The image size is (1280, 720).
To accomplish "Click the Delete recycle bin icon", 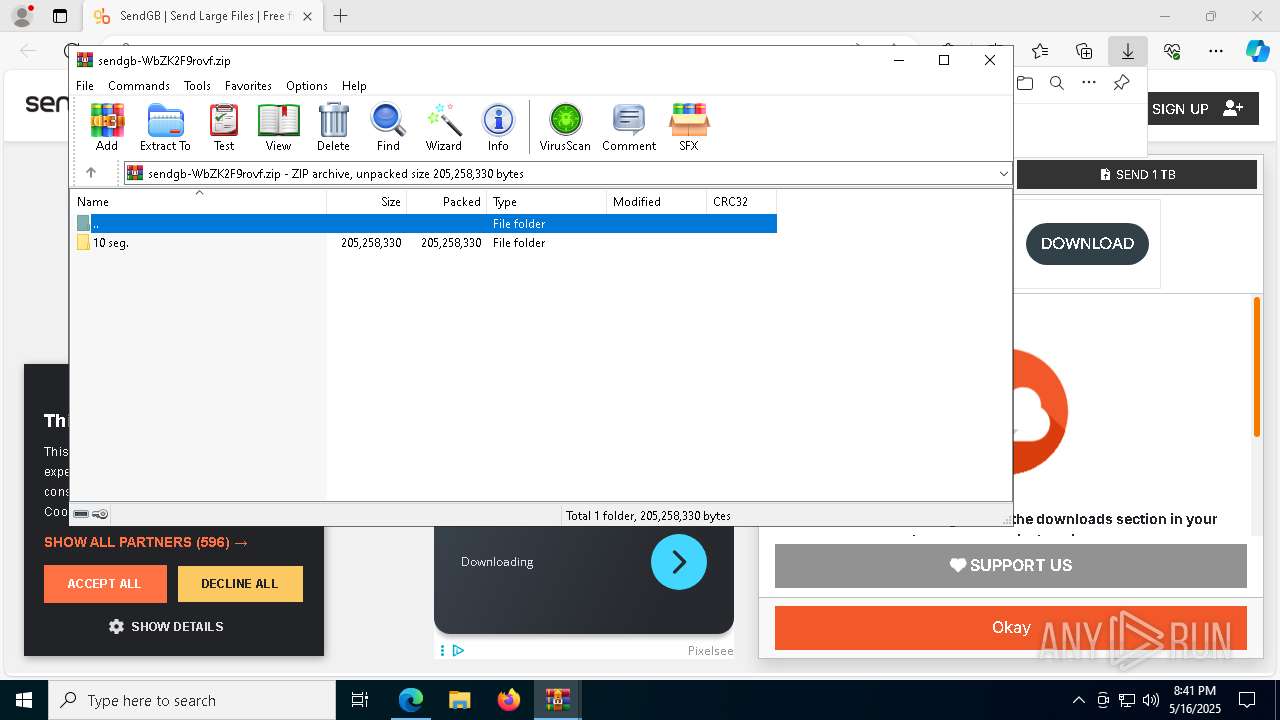I will pos(333,127).
